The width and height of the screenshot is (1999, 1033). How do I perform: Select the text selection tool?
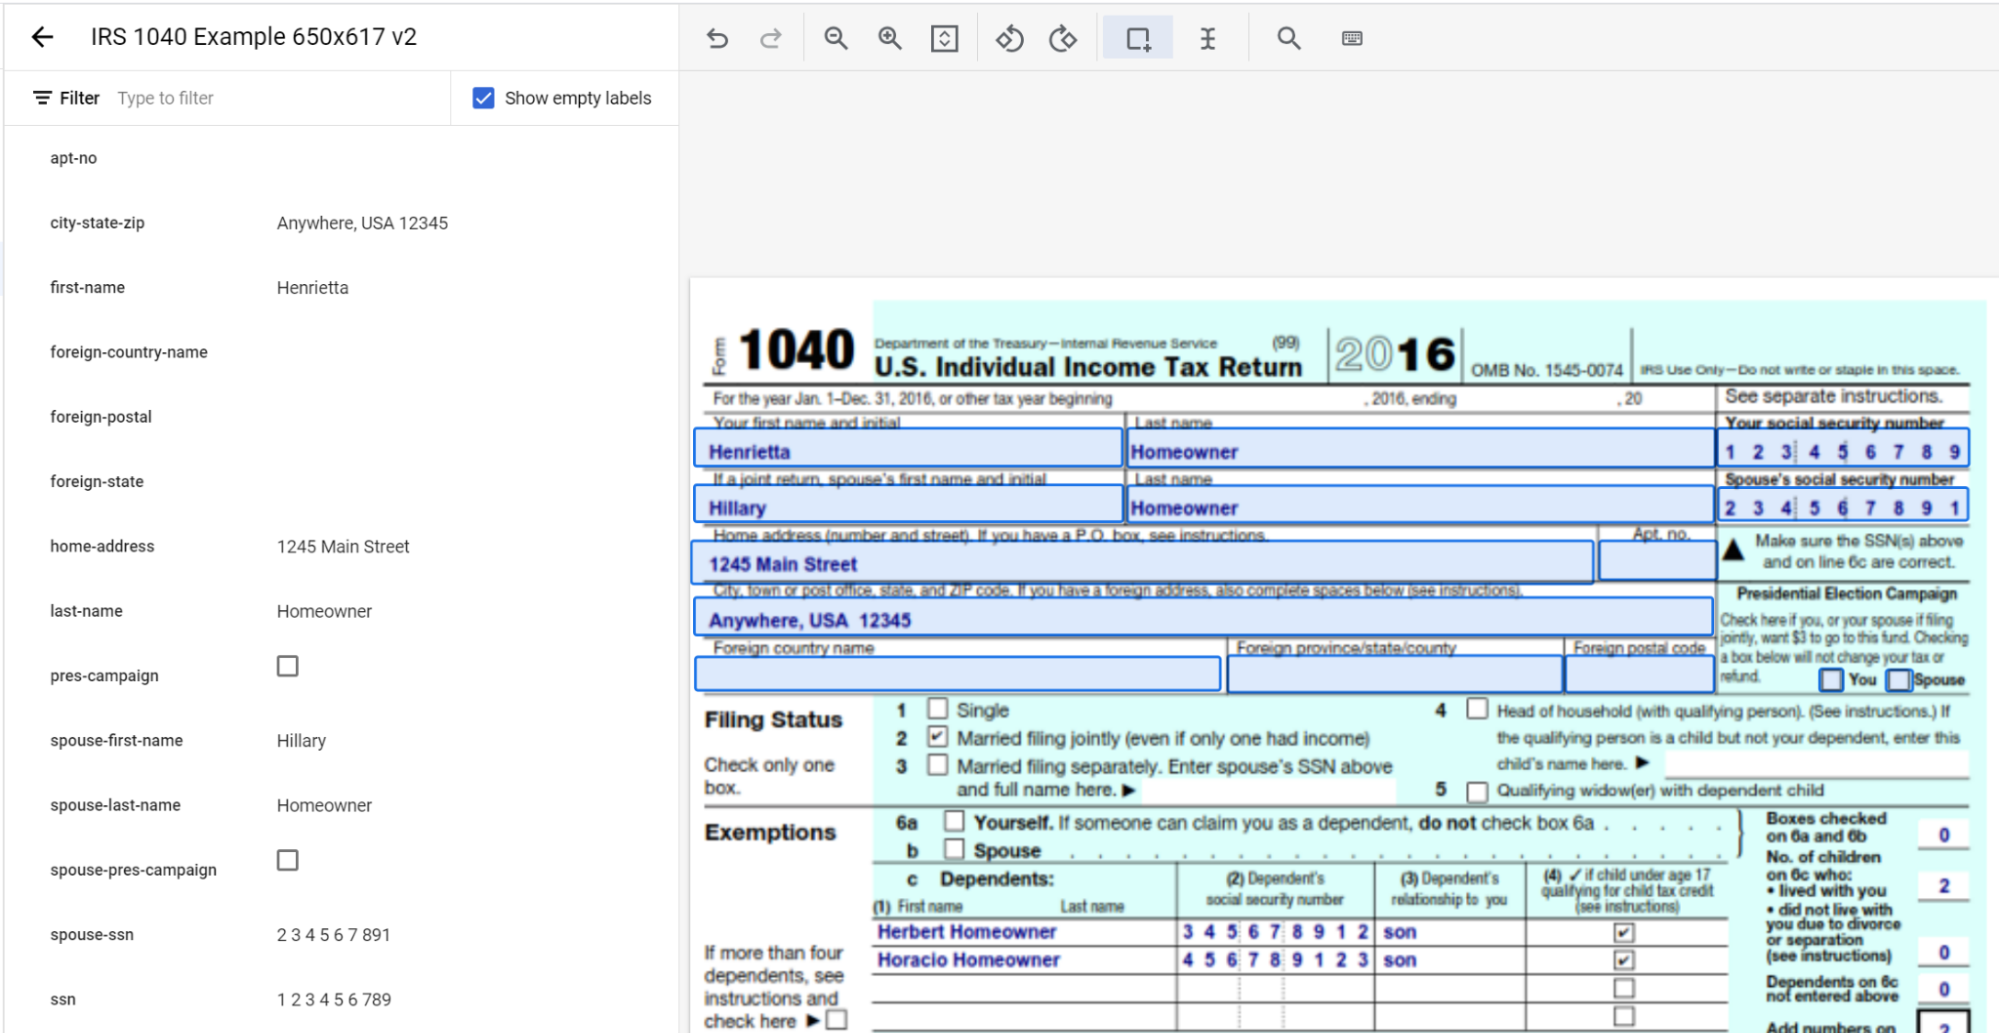coord(1208,37)
